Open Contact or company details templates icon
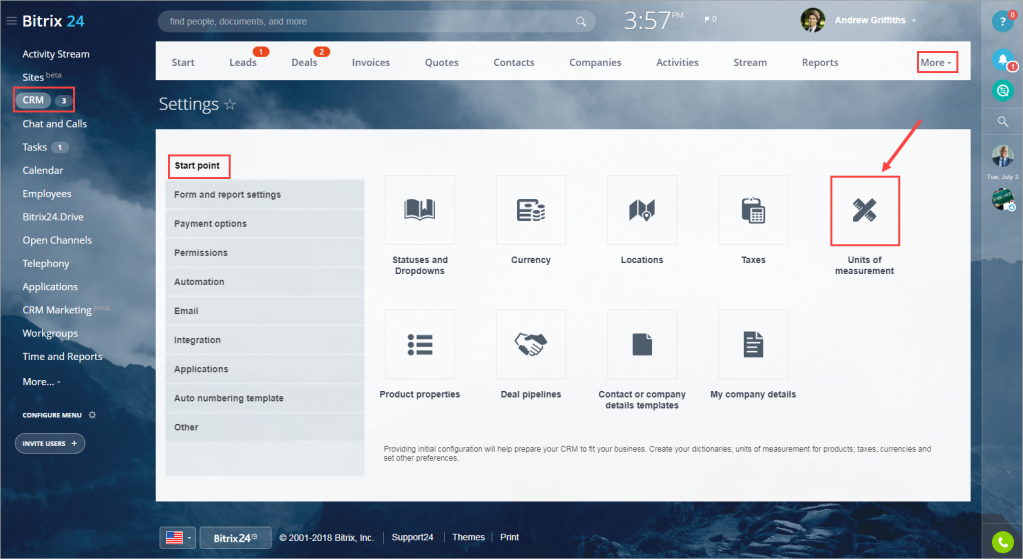Viewport: 1023px width, 559px height. 642,344
